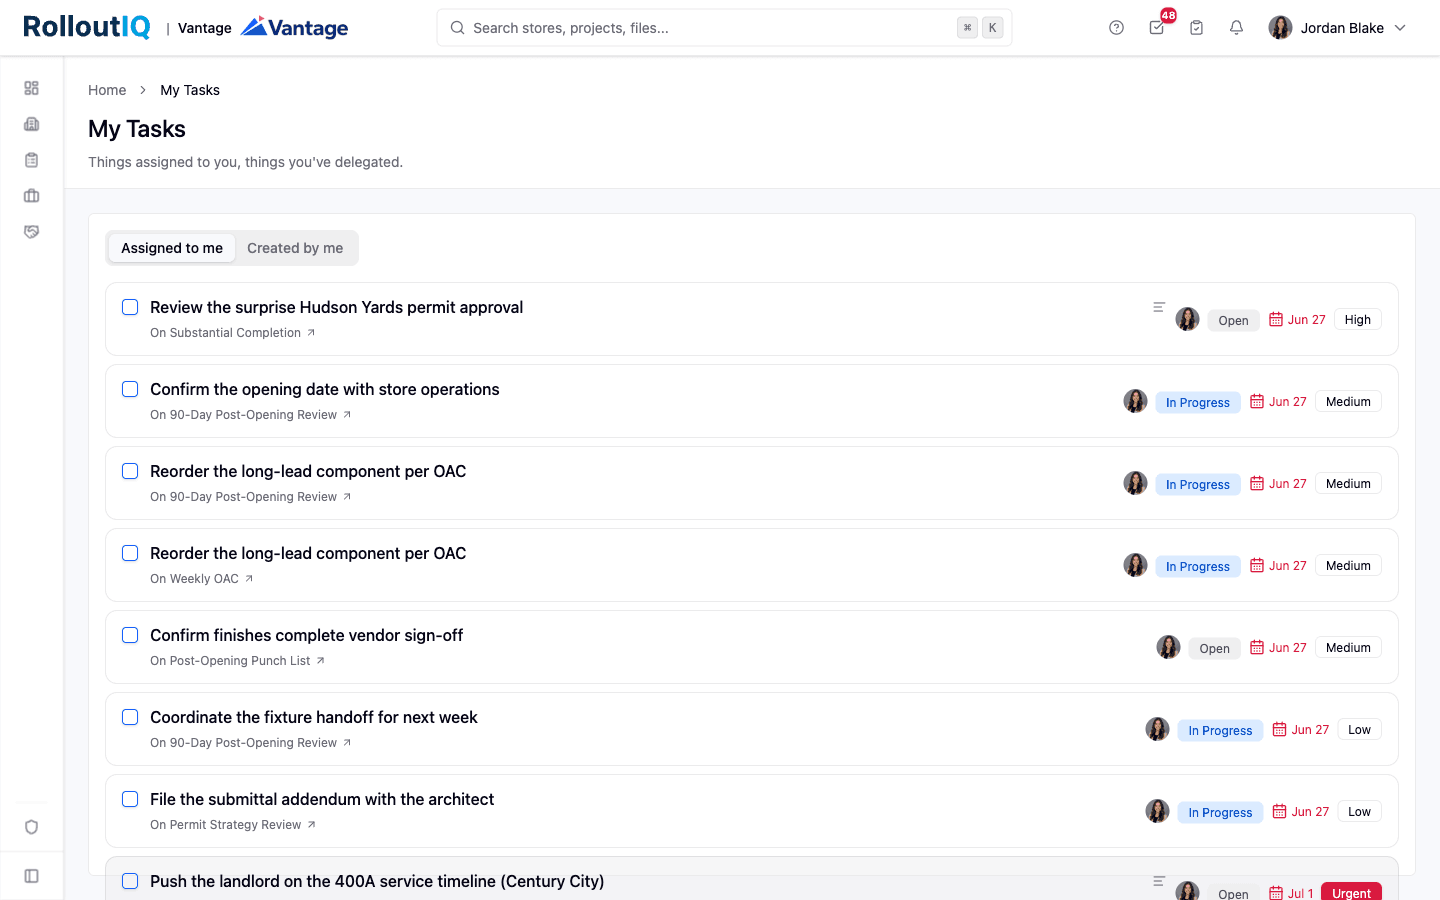Image resolution: width=1440 pixels, height=900 pixels.
Task: Open external link arrow next to Substantial Completion
Action: point(311,333)
